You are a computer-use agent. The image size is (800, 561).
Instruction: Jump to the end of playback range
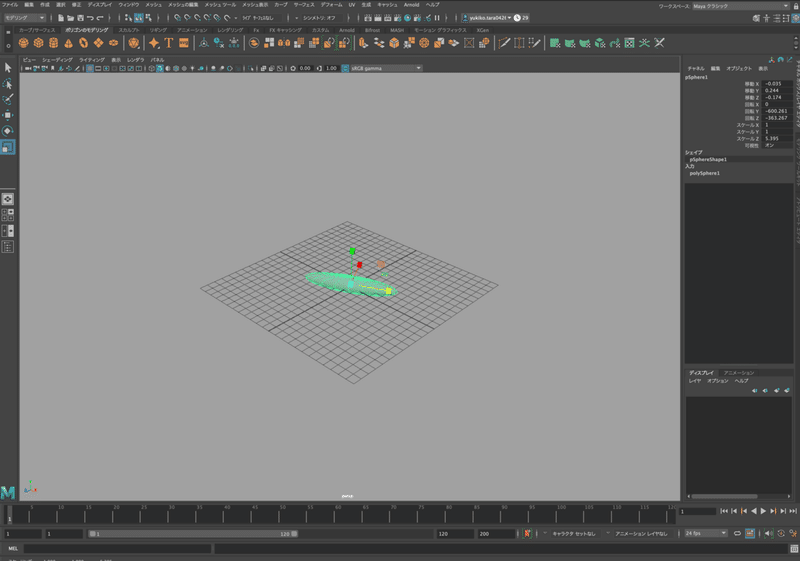coord(793,511)
